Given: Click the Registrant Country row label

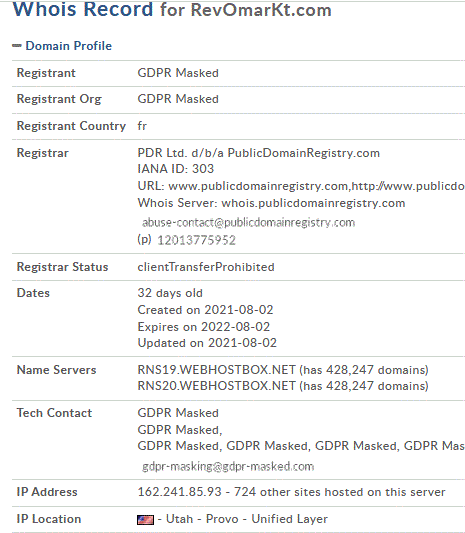Looking at the screenshot, I should click(71, 126).
